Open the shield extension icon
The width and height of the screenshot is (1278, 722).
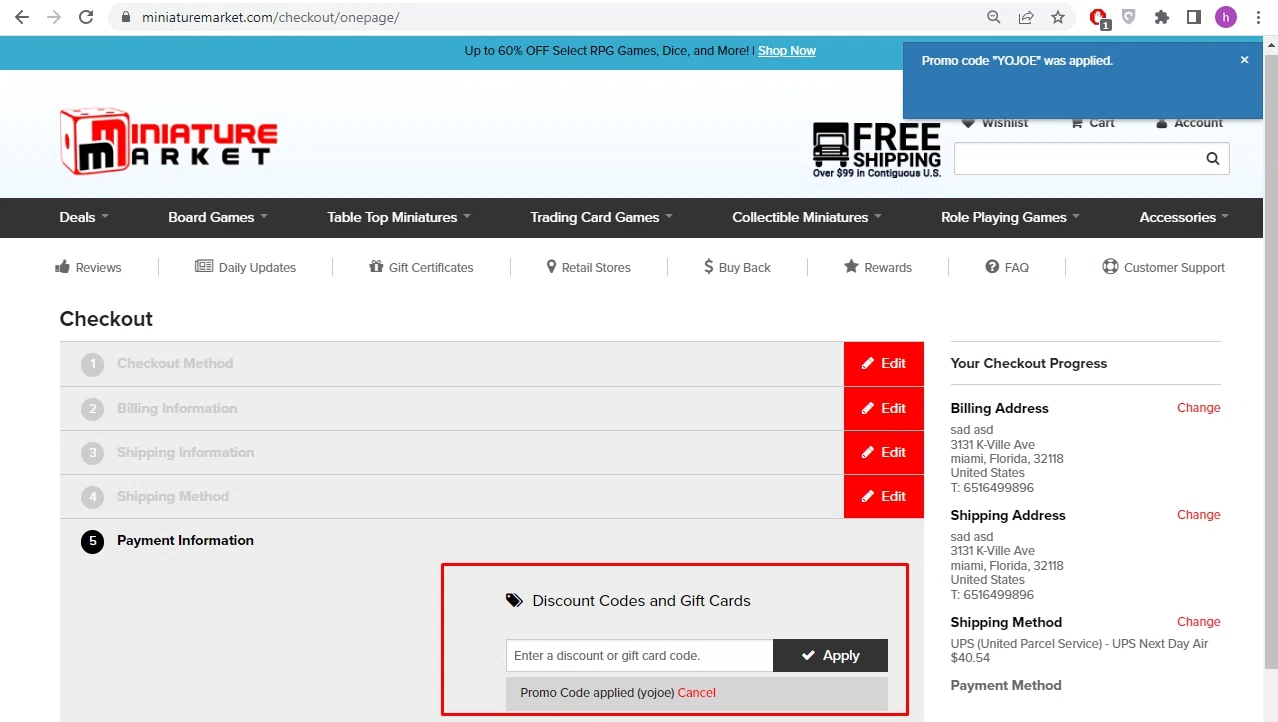(1129, 17)
